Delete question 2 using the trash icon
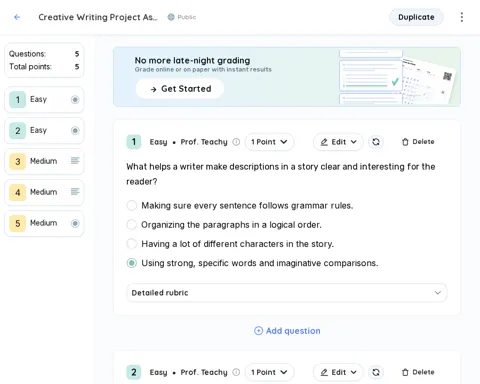 [418, 372]
